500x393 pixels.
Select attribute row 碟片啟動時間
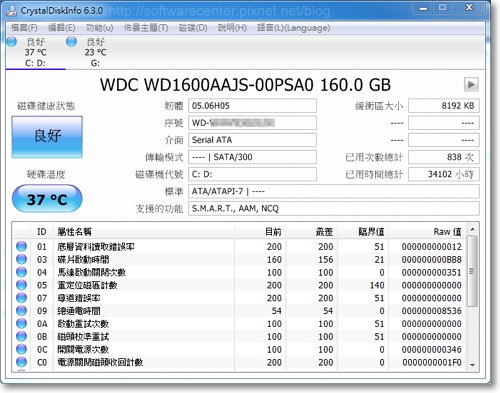[x=240, y=259]
